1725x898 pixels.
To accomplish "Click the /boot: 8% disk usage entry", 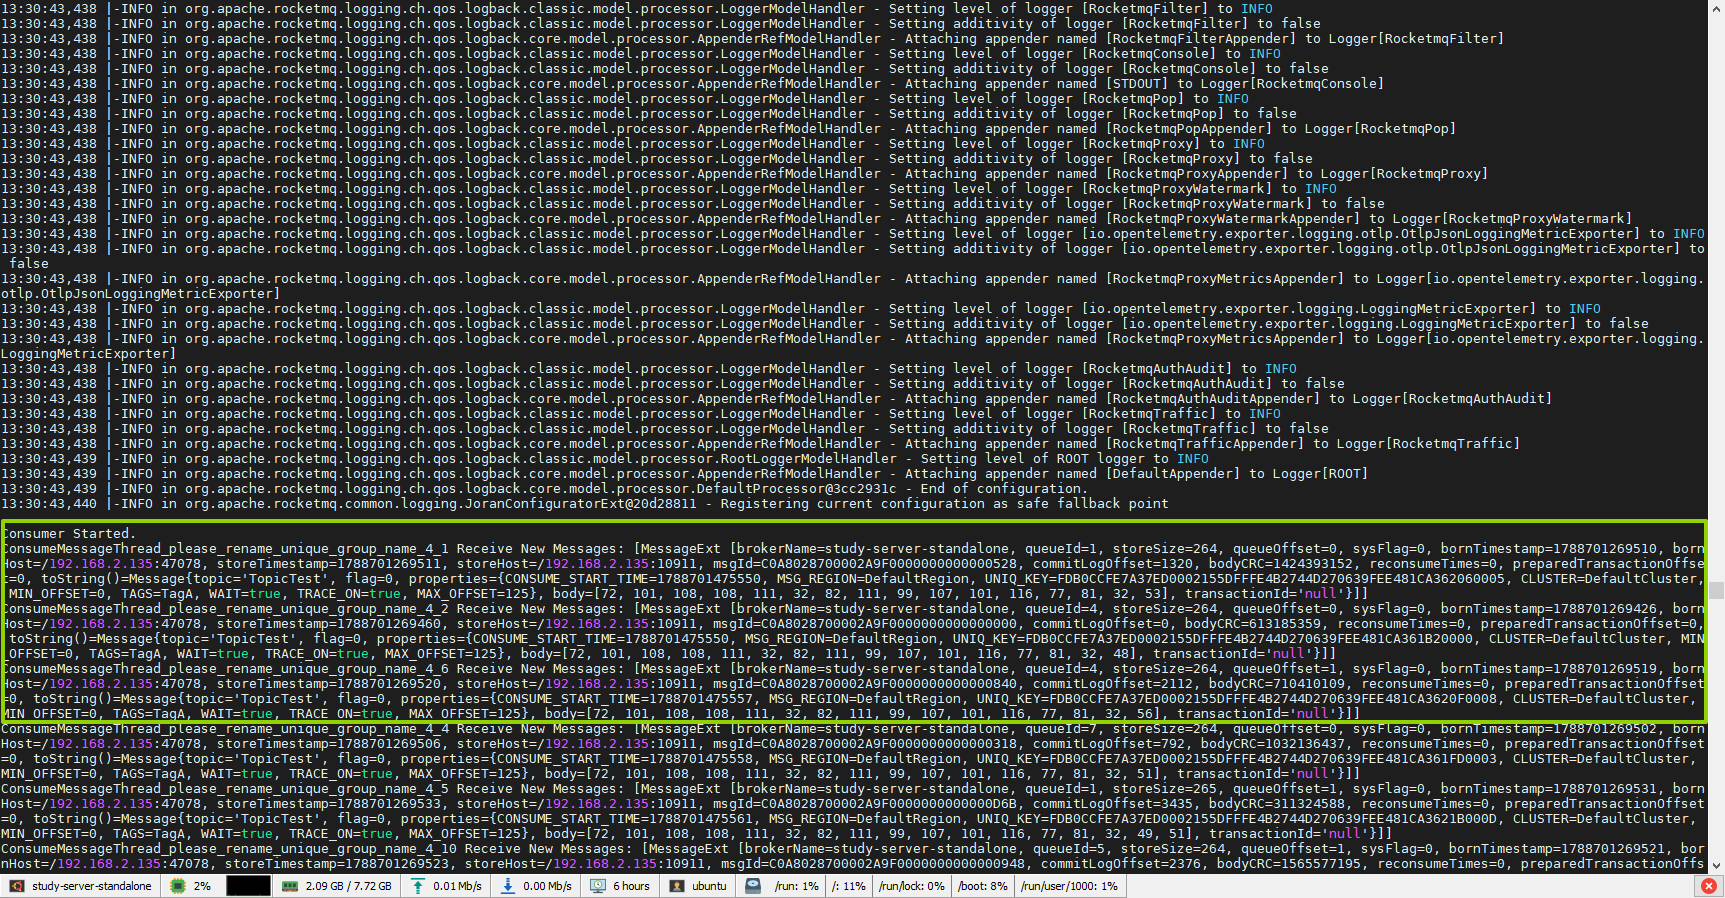I will click(983, 886).
